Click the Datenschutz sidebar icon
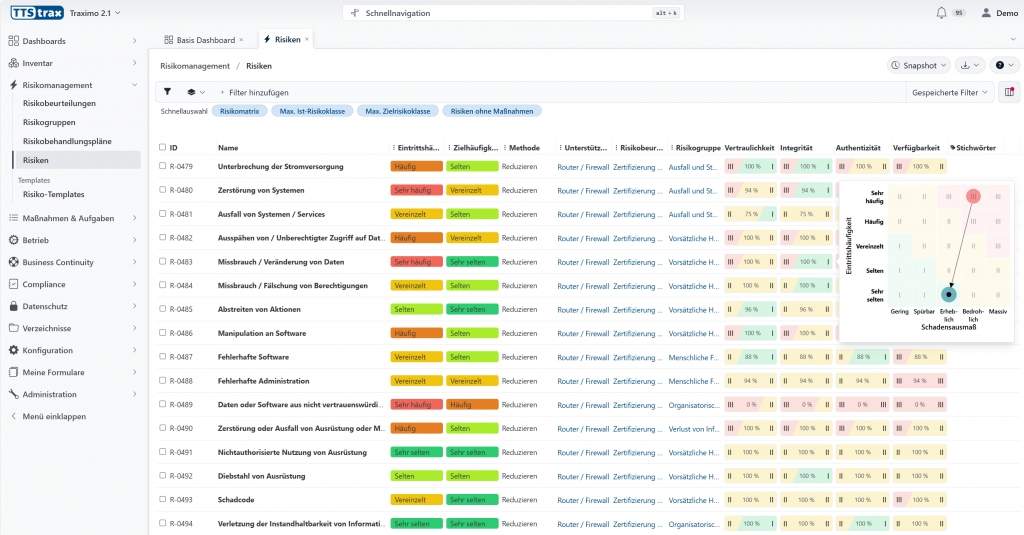The height and width of the screenshot is (535, 1024). [13, 306]
